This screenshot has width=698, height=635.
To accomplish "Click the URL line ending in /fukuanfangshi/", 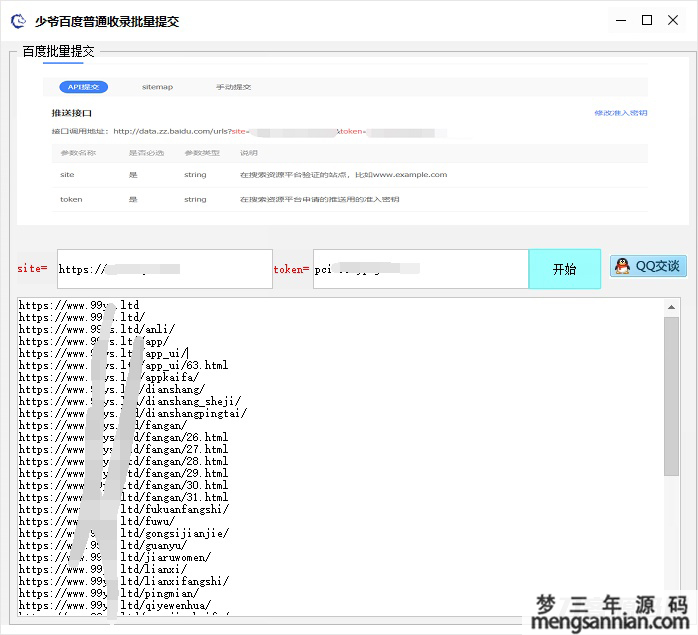I will (124, 509).
